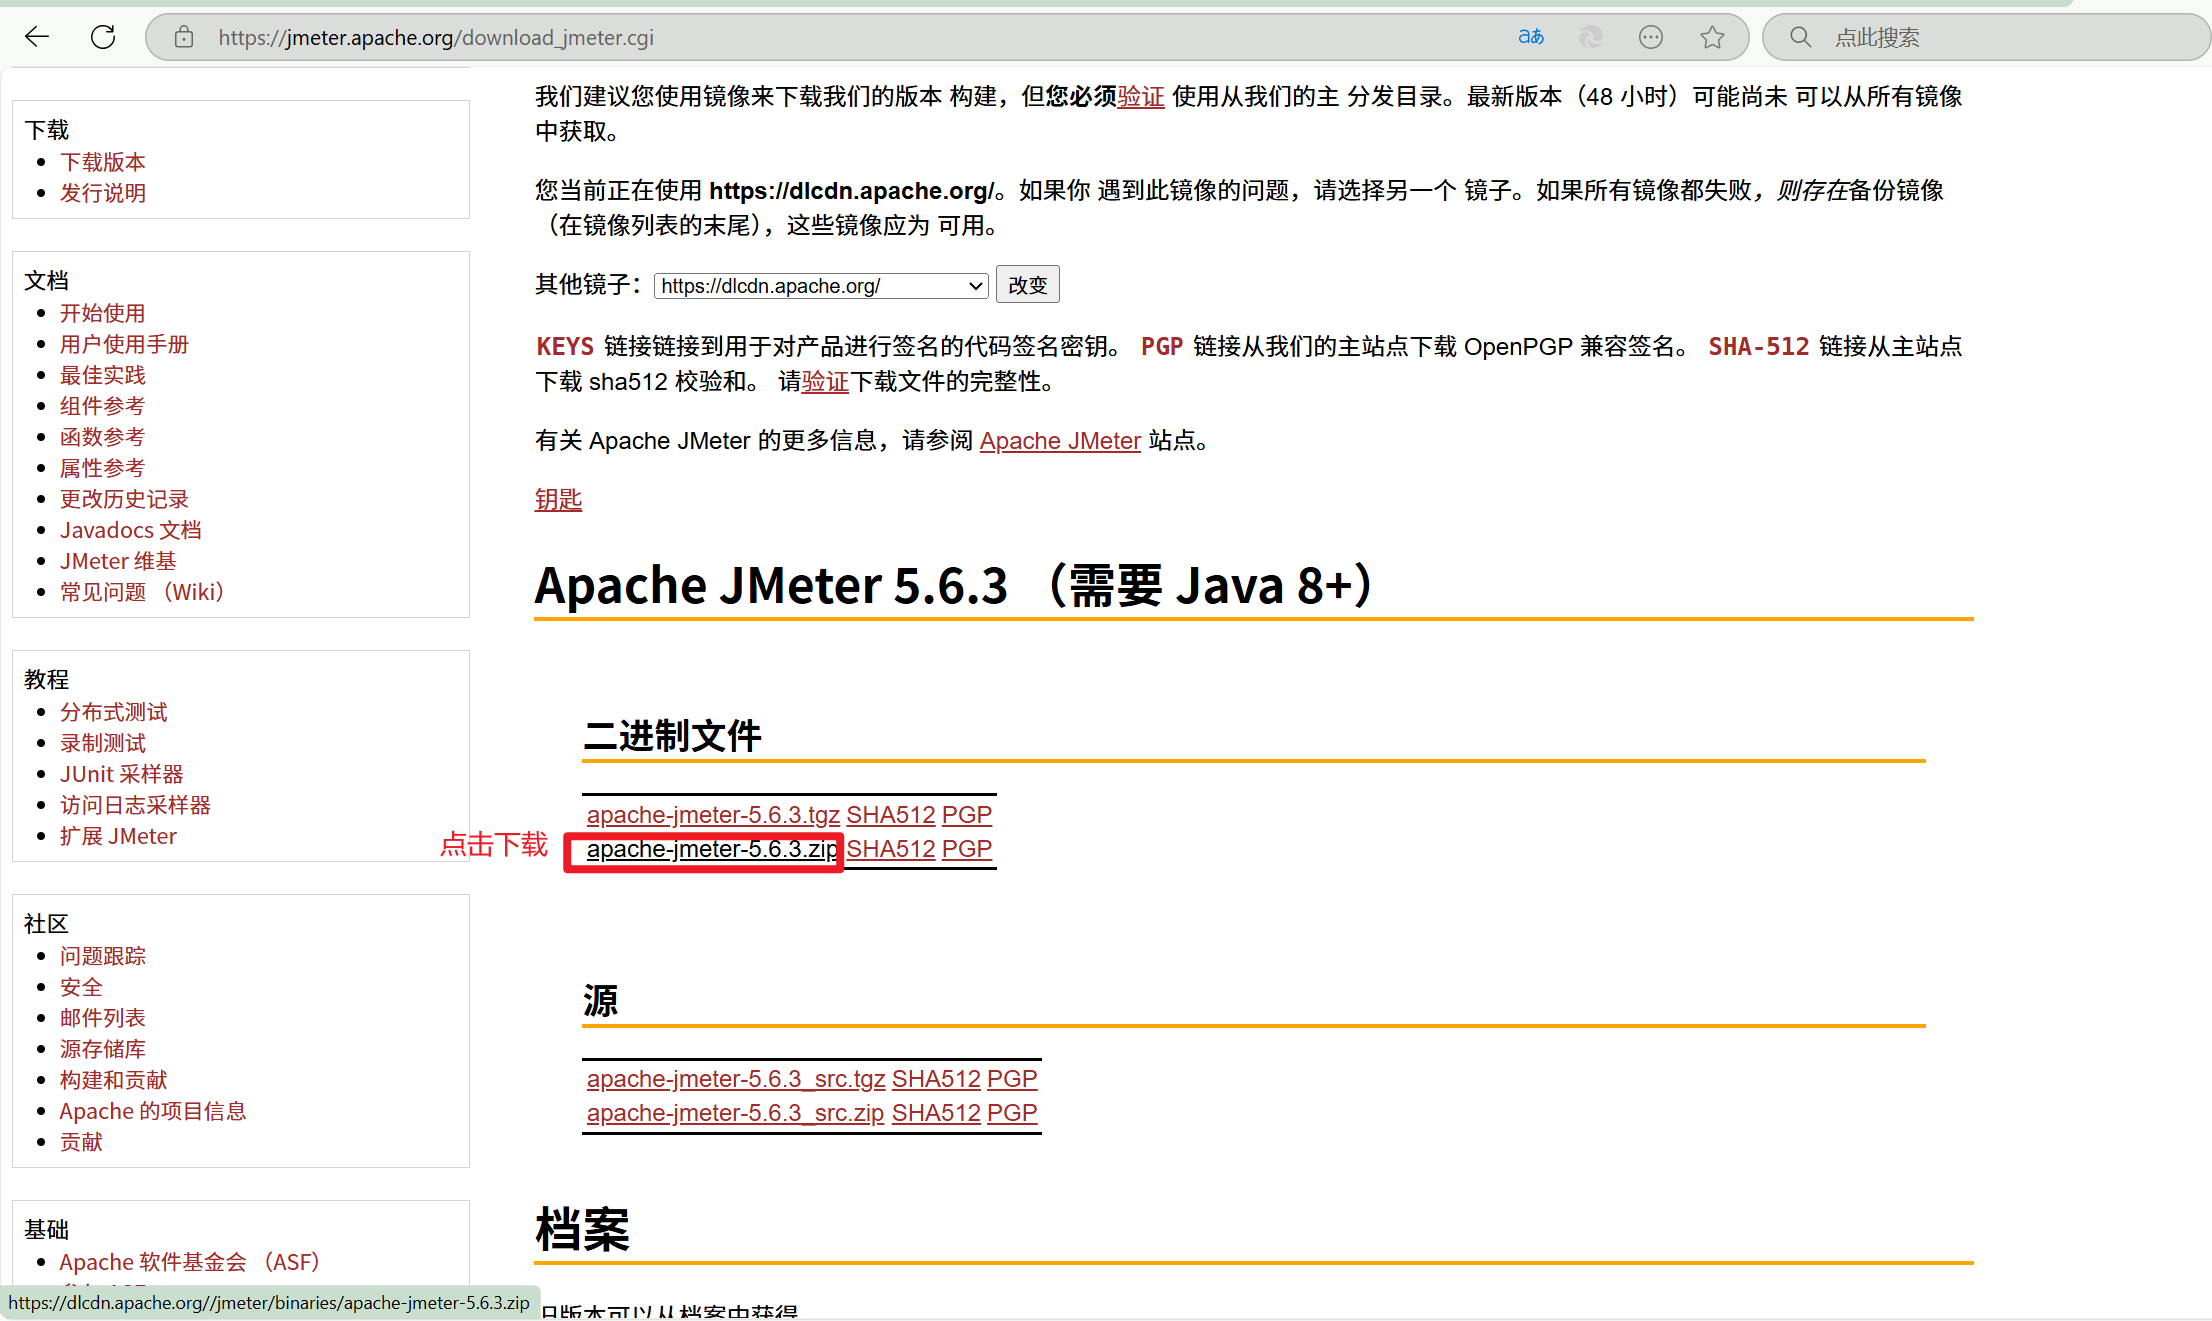Download apache-jmeter-5.6.3.zip binary

[x=711, y=849]
